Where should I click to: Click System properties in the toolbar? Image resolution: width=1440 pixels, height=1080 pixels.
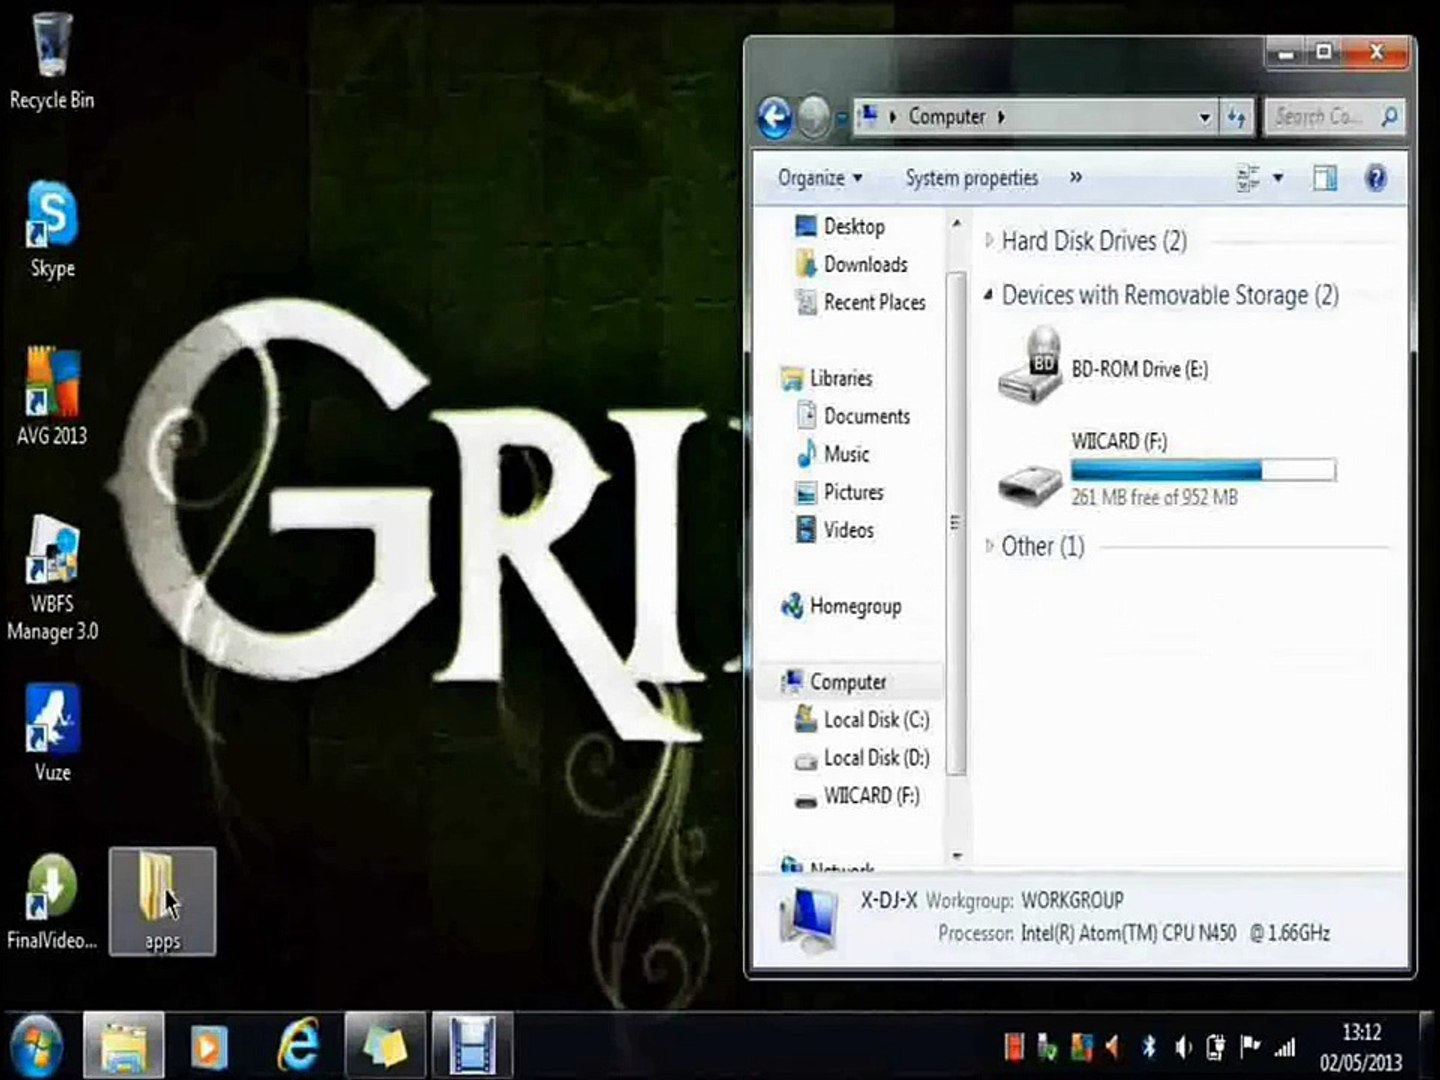[x=972, y=178]
